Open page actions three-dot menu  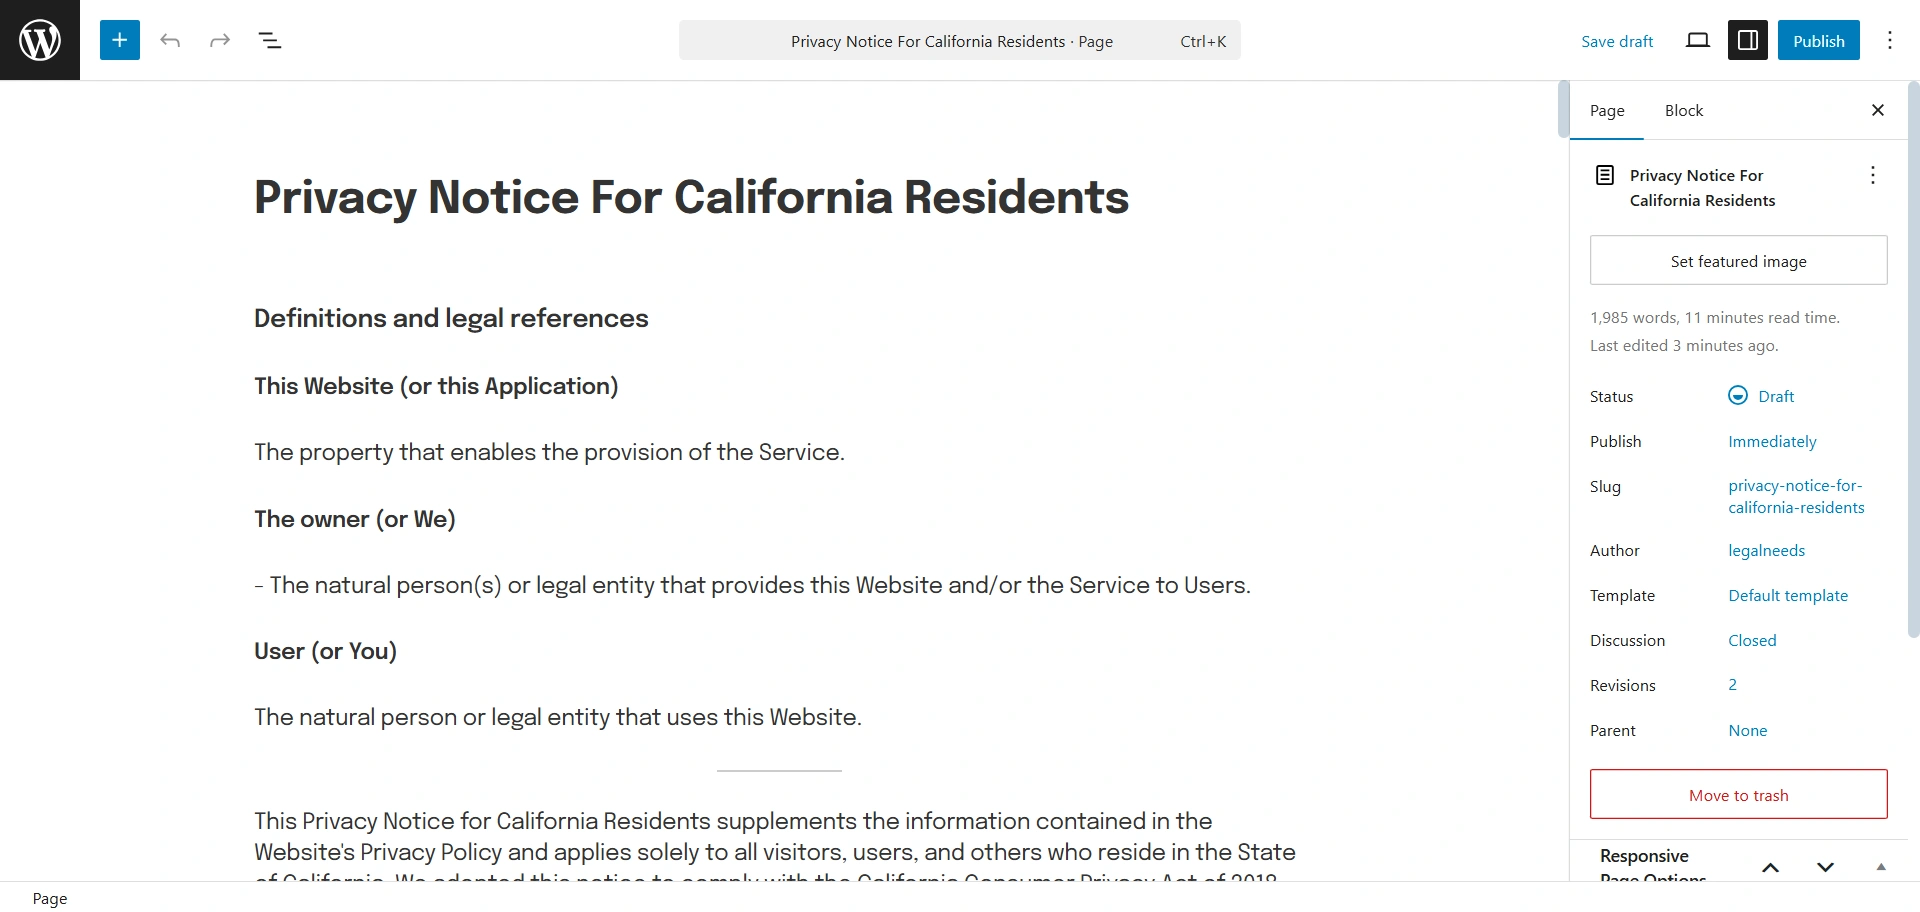pos(1873,175)
